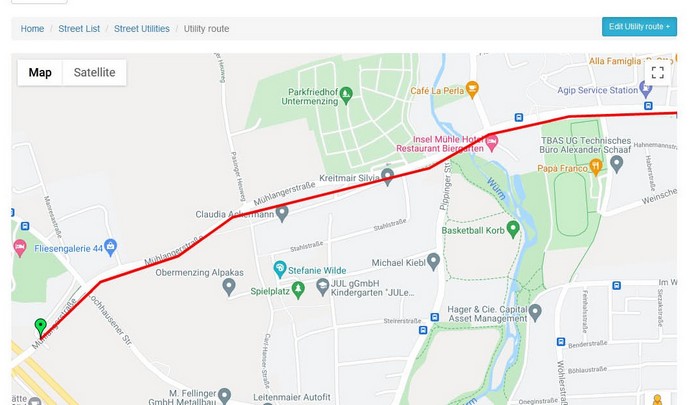Select the Map view tab

[x=40, y=72]
